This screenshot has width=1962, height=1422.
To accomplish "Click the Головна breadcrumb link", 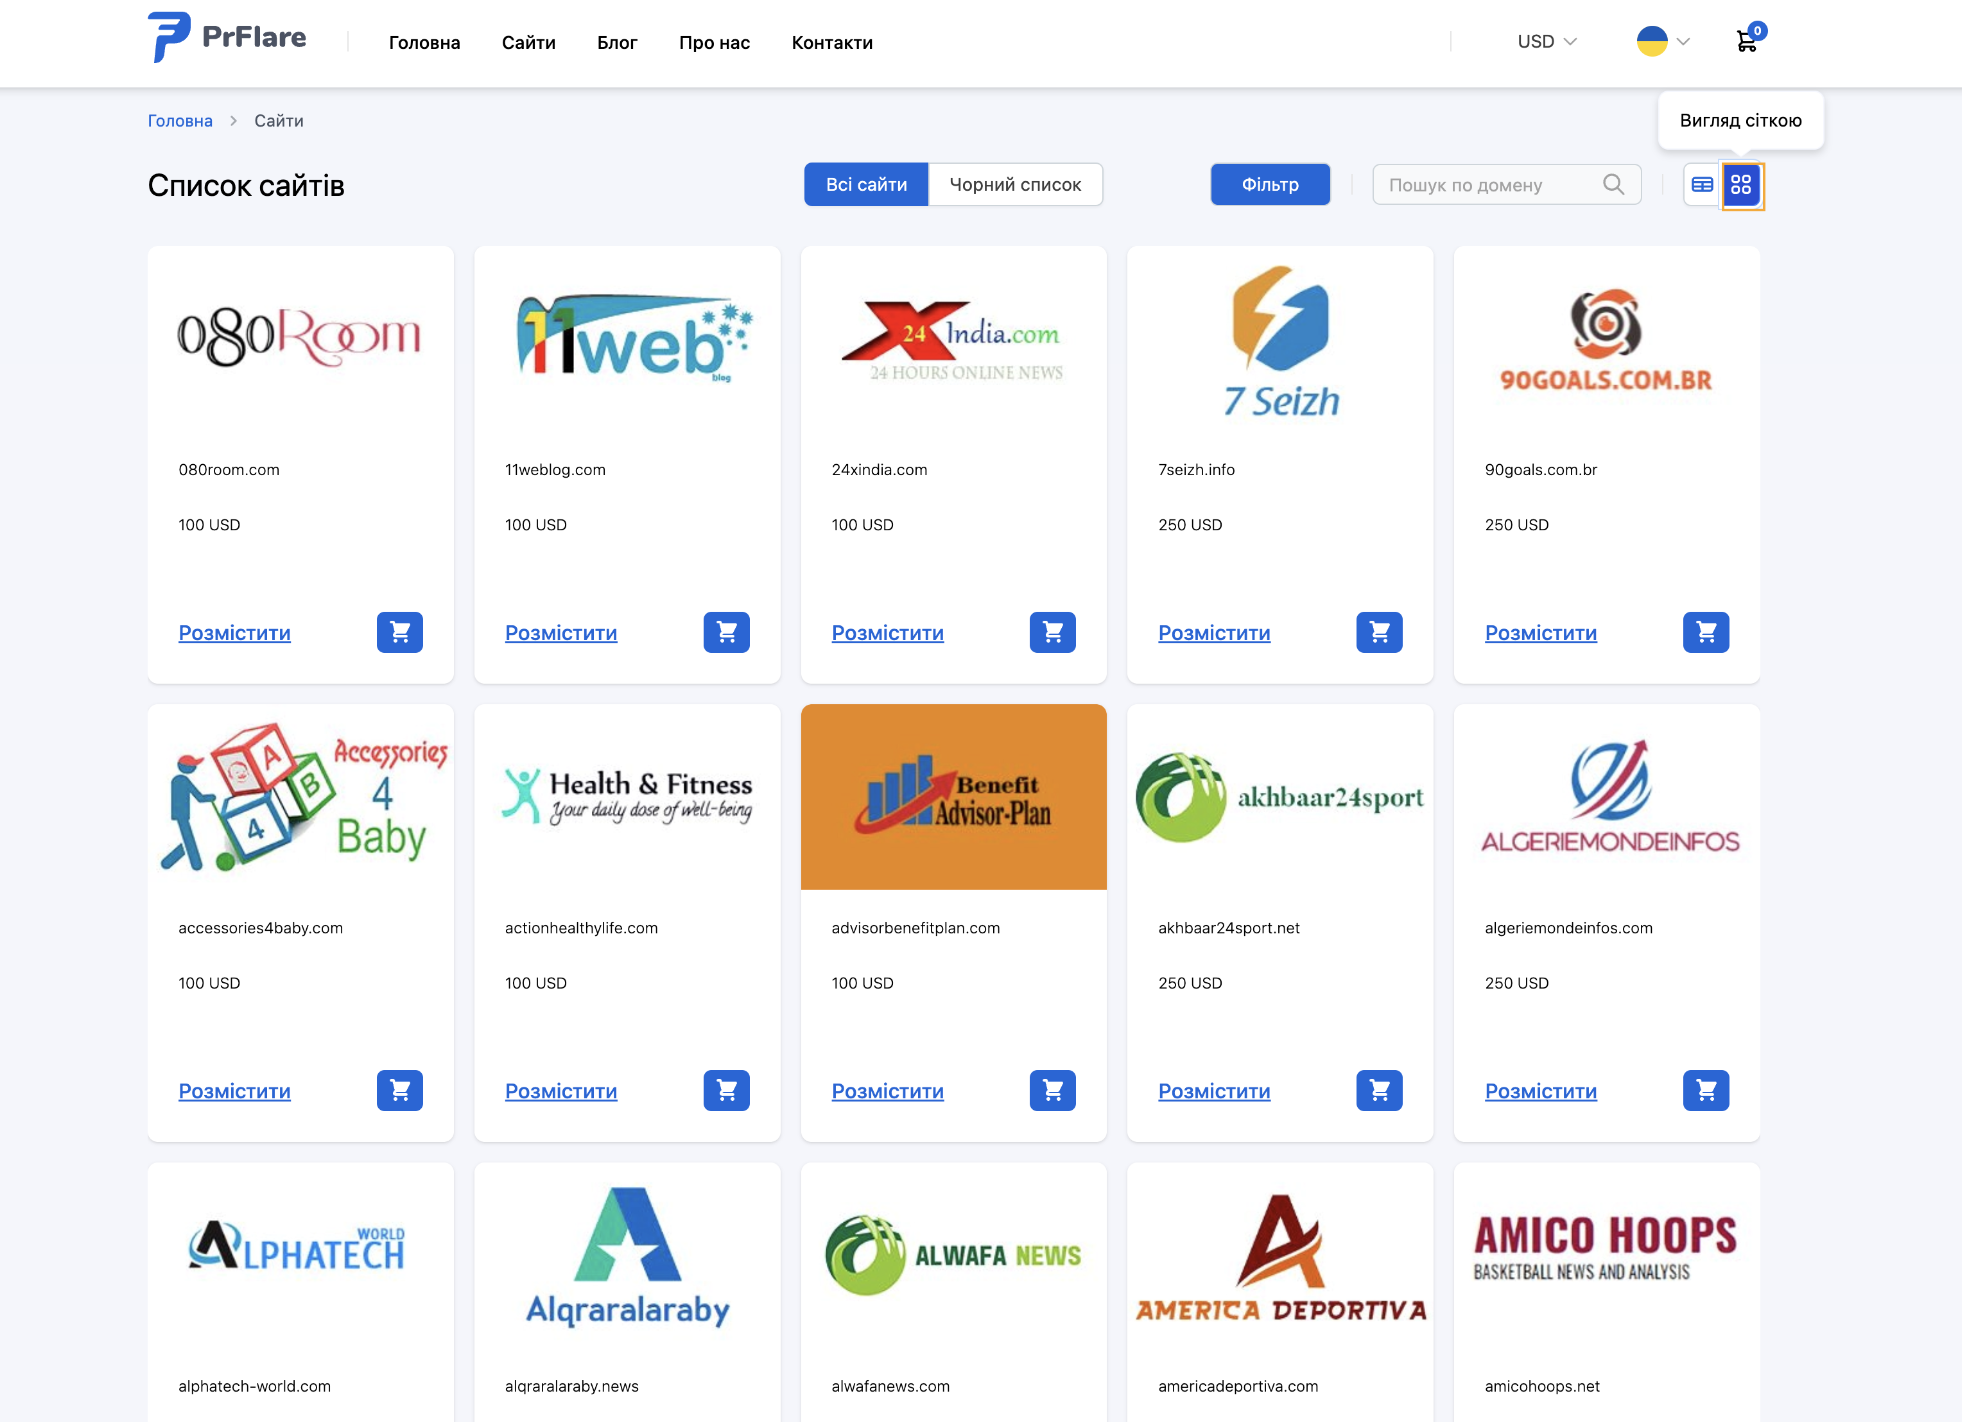I will [180, 121].
